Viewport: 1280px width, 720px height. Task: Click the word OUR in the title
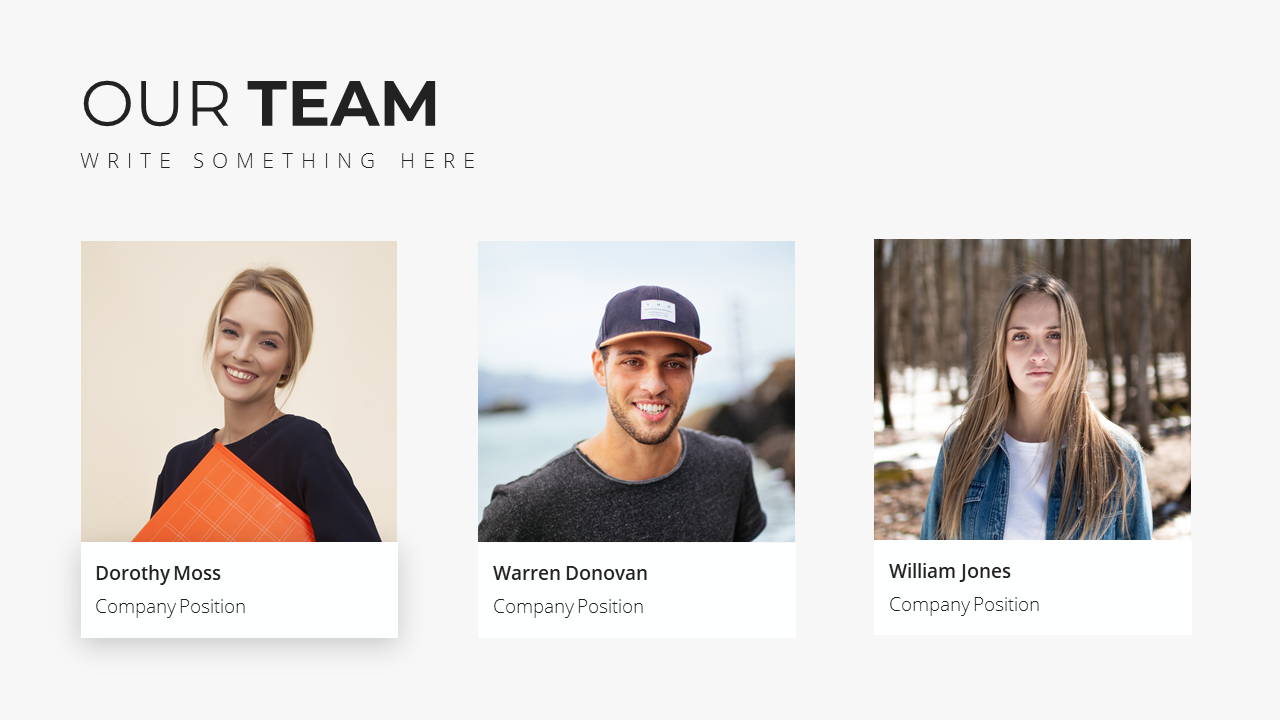pyautogui.click(x=155, y=104)
